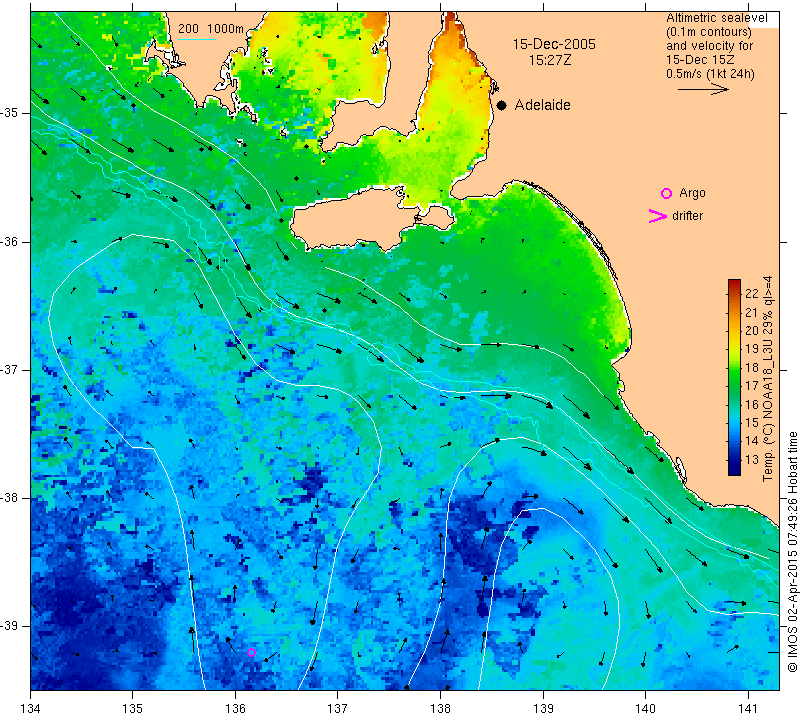Click the '-35' latitude axis label

pos(10,113)
